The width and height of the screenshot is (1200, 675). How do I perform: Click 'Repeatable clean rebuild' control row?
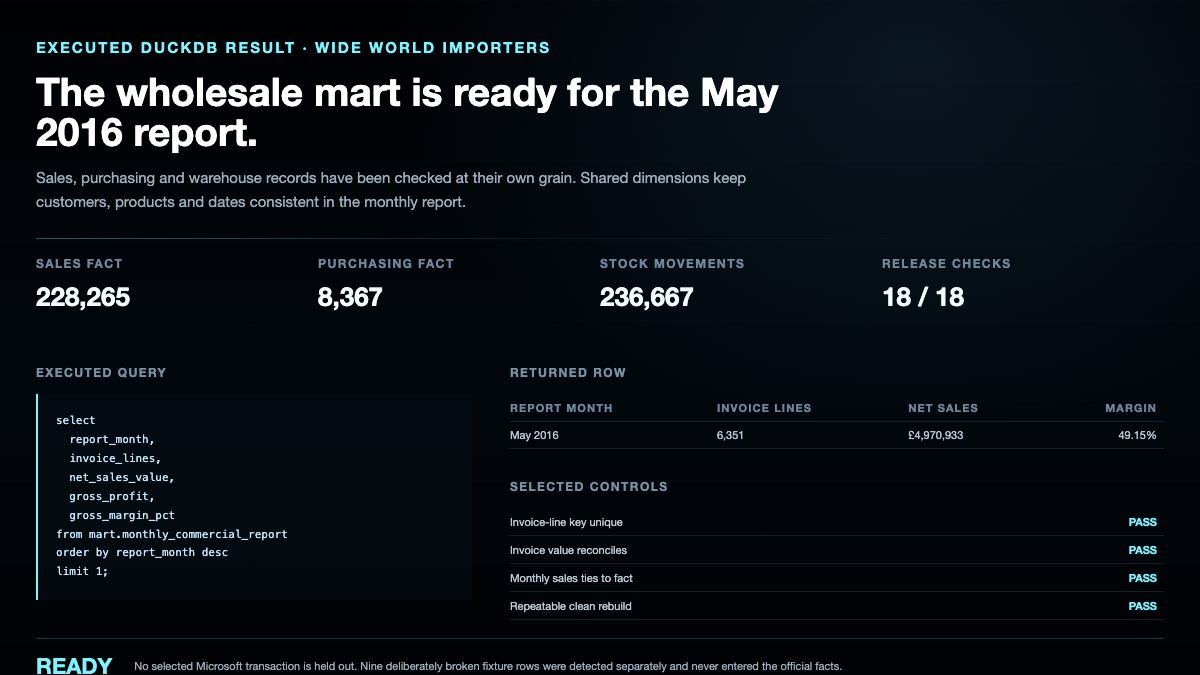(837, 606)
